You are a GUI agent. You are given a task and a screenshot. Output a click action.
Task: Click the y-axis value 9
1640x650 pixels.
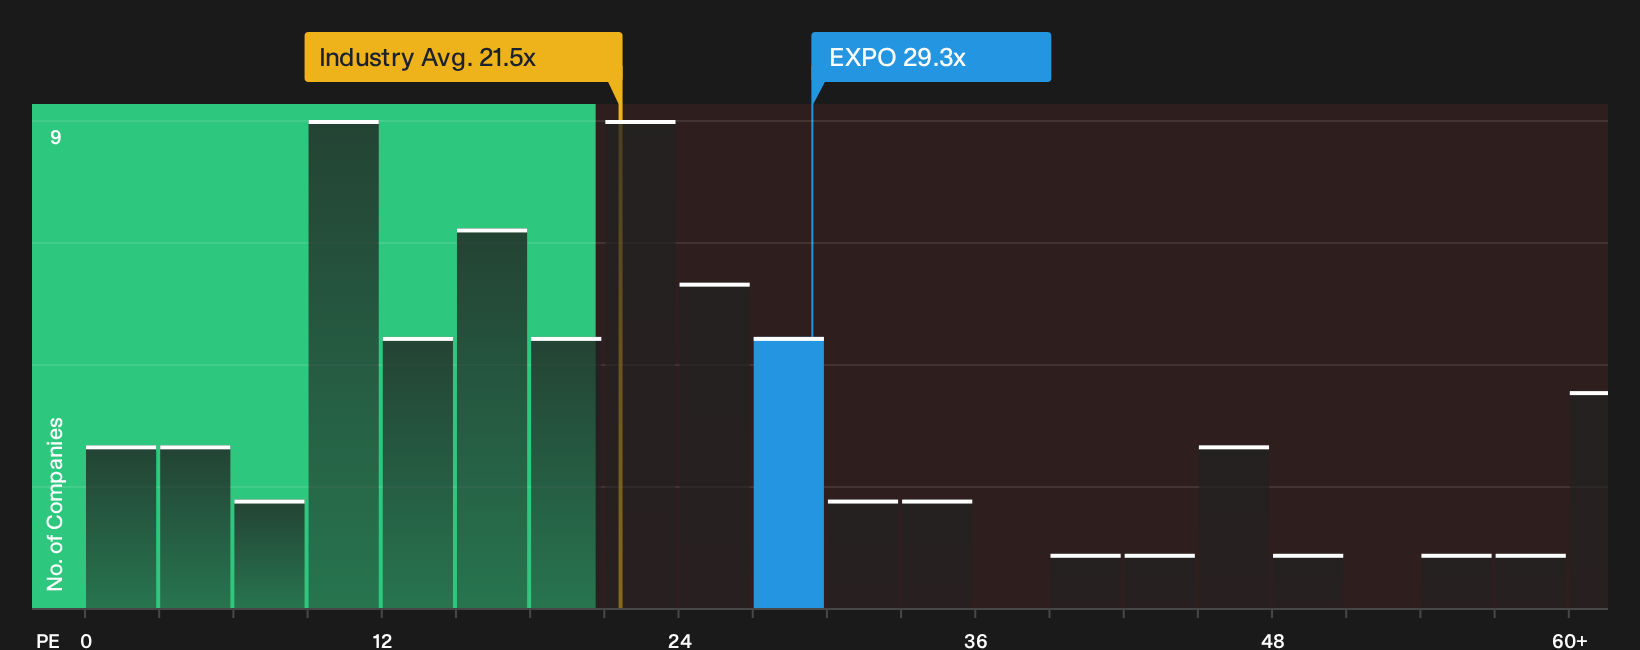[x=56, y=137]
